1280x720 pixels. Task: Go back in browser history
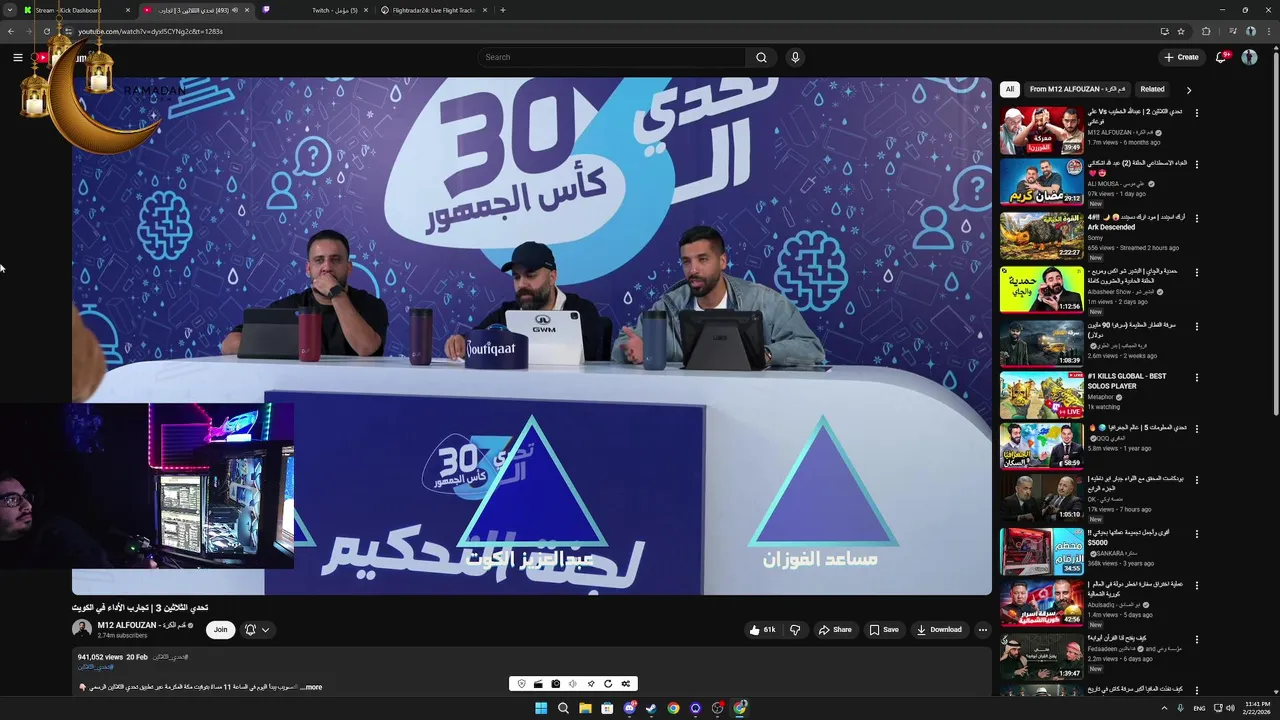[11, 31]
